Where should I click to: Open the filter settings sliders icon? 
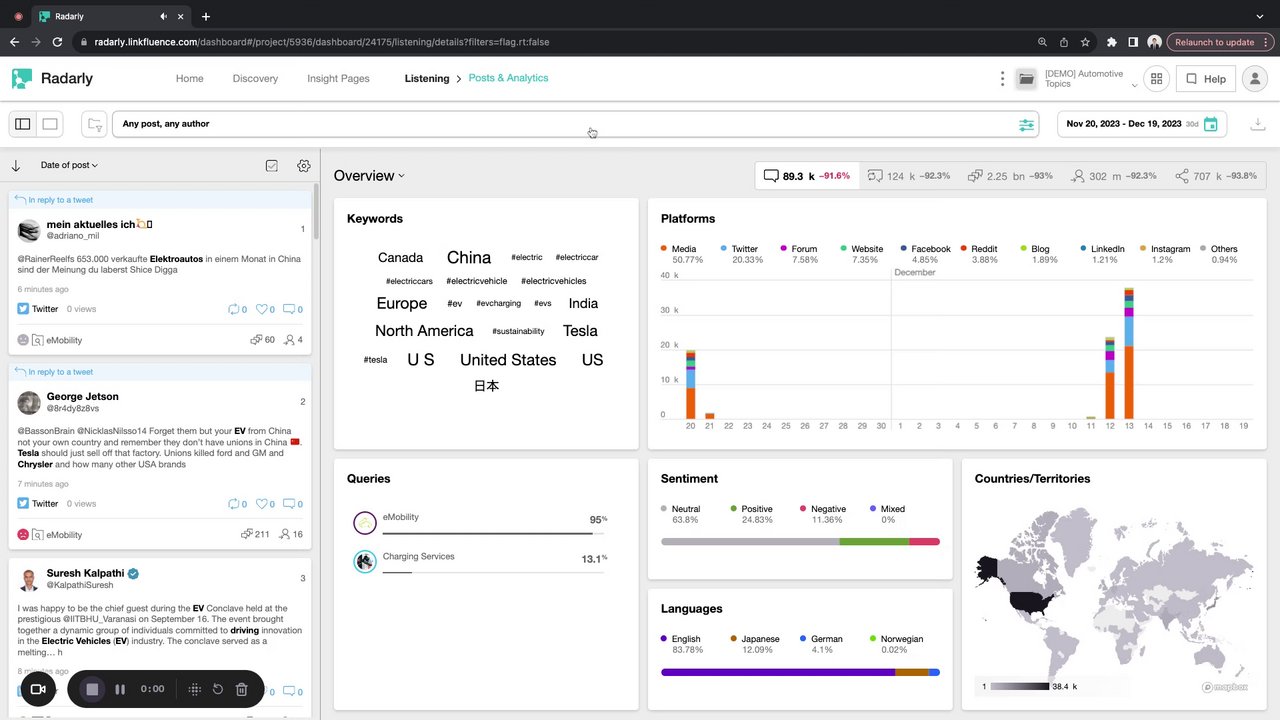pyautogui.click(x=1026, y=125)
